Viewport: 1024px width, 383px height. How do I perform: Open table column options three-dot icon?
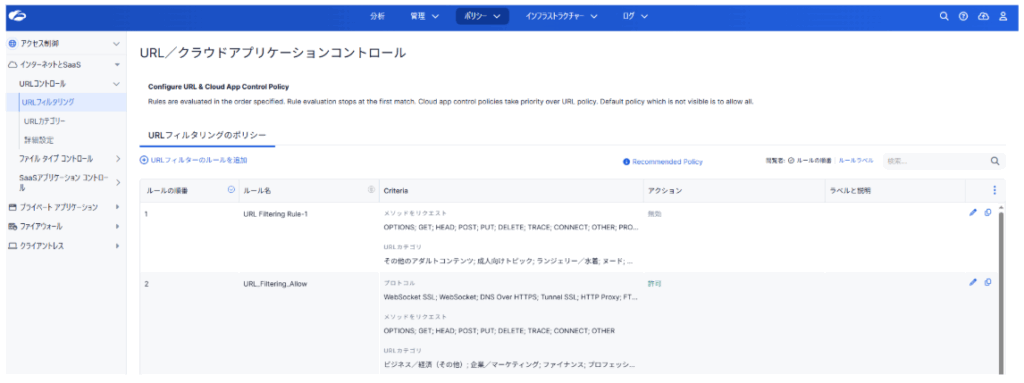coord(994,190)
